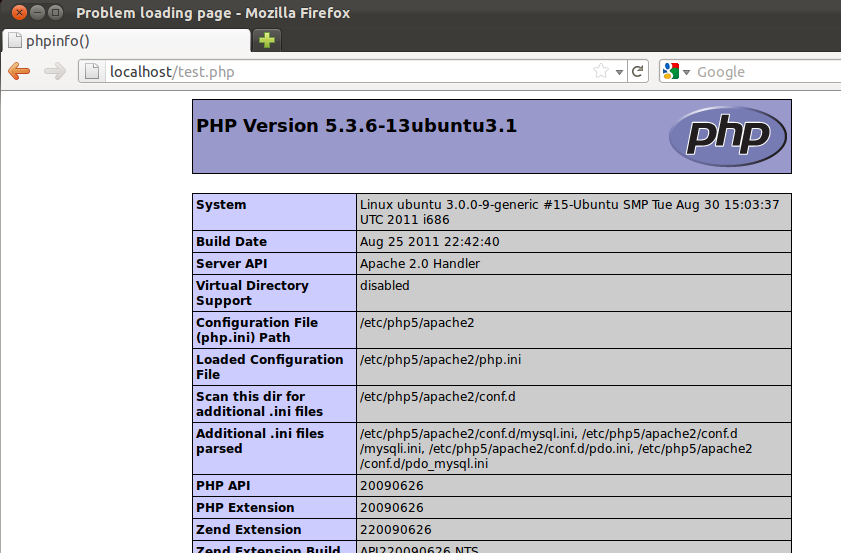This screenshot has height=553, width=841.
Task: Click the /etc/php5/apache2/php.ini value
Action: click(x=440, y=360)
